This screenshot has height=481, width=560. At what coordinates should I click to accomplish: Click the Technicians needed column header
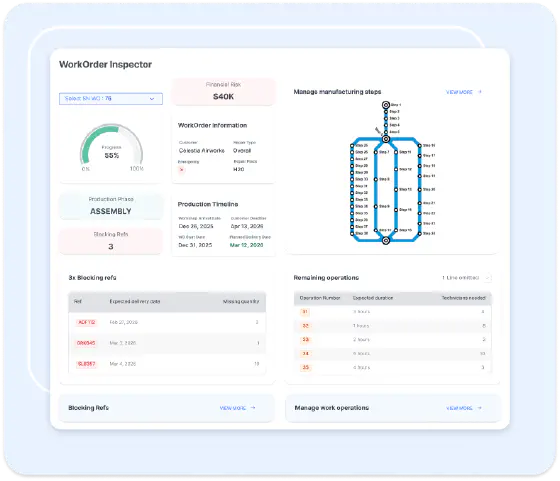click(464, 298)
